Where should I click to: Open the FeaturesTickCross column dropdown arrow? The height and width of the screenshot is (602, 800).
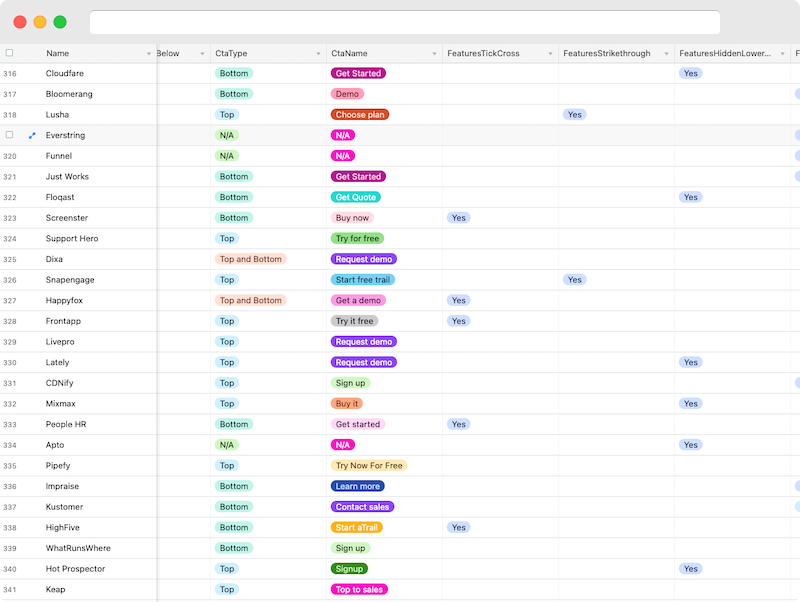[550, 54]
